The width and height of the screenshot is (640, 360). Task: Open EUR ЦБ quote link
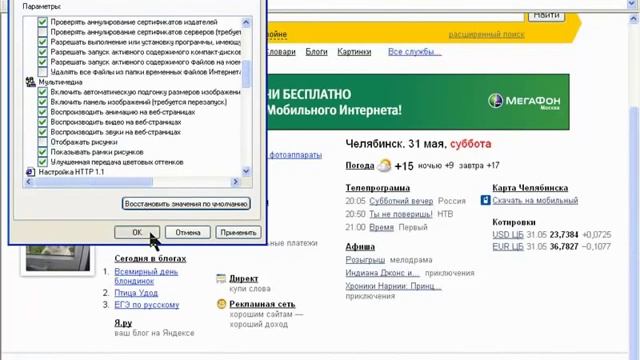(508, 247)
